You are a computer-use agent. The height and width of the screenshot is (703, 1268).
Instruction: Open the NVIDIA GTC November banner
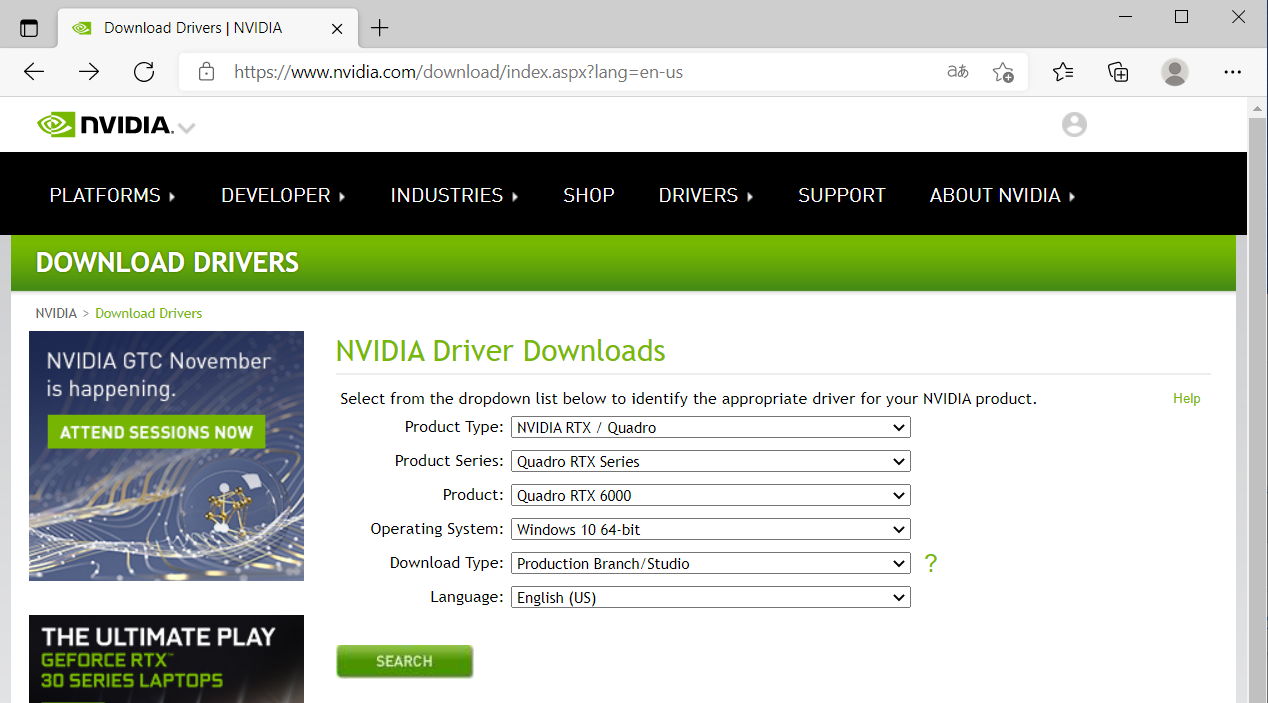point(166,456)
